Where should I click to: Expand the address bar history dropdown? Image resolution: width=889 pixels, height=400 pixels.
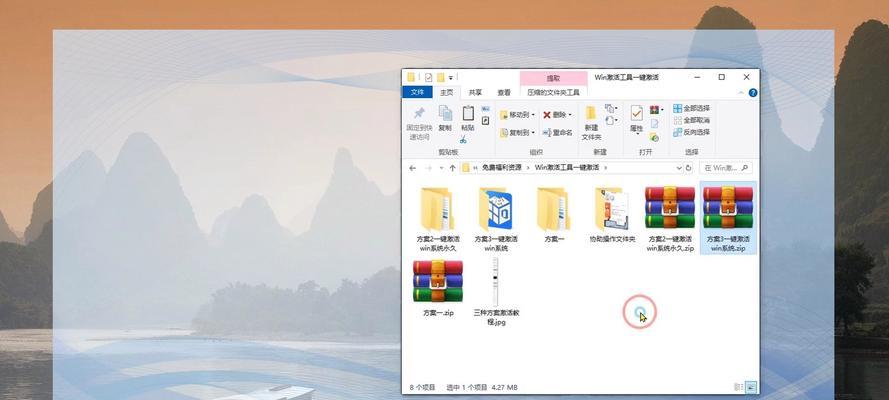pyautogui.click(x=679, y=168)
